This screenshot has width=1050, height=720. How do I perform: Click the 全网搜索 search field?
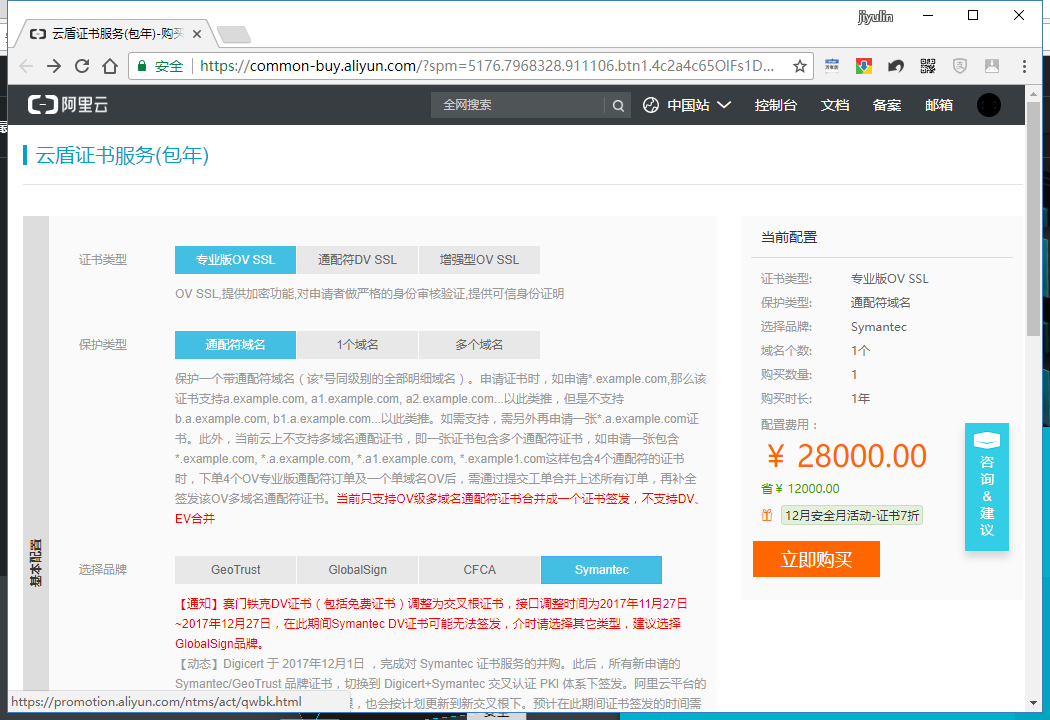[x=518, y=105]
